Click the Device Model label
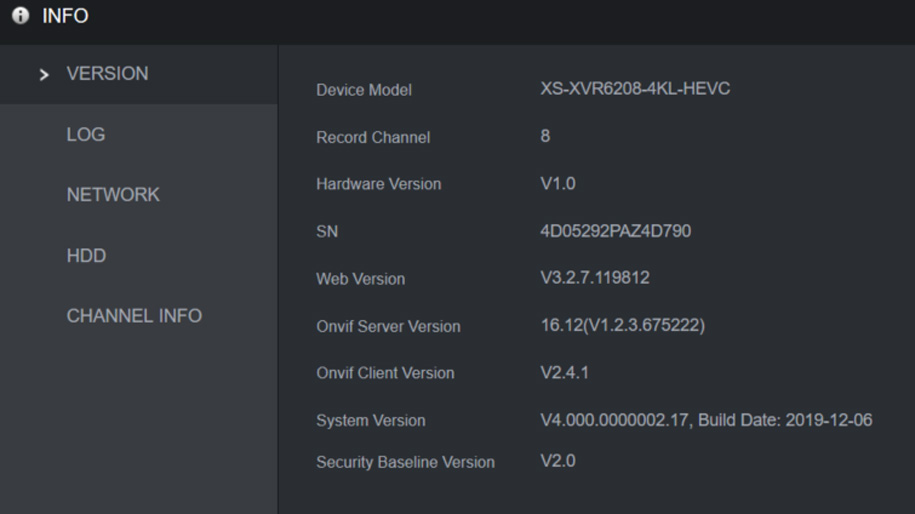Viewport: 915px width, 514px height. (364, 90)
